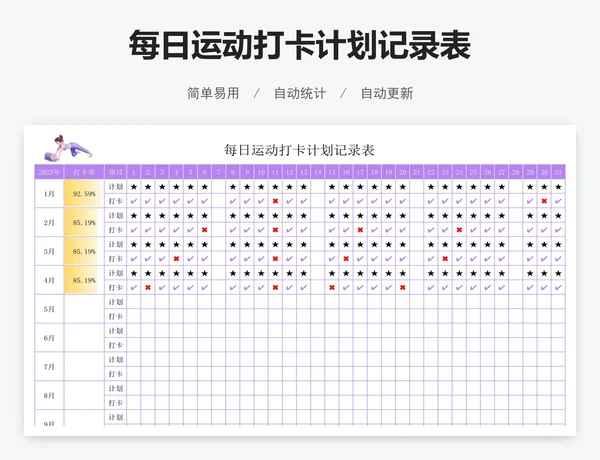600x460 pixels.
Task: Select the 8月 month cell
Action: tap(49, 395)
